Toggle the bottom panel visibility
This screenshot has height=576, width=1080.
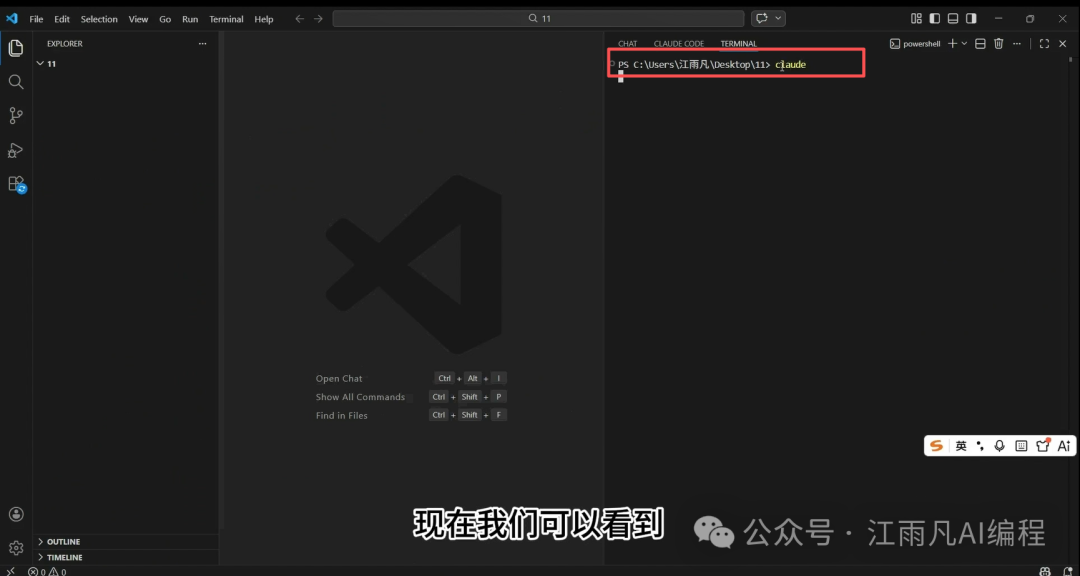tap(953, 19)
